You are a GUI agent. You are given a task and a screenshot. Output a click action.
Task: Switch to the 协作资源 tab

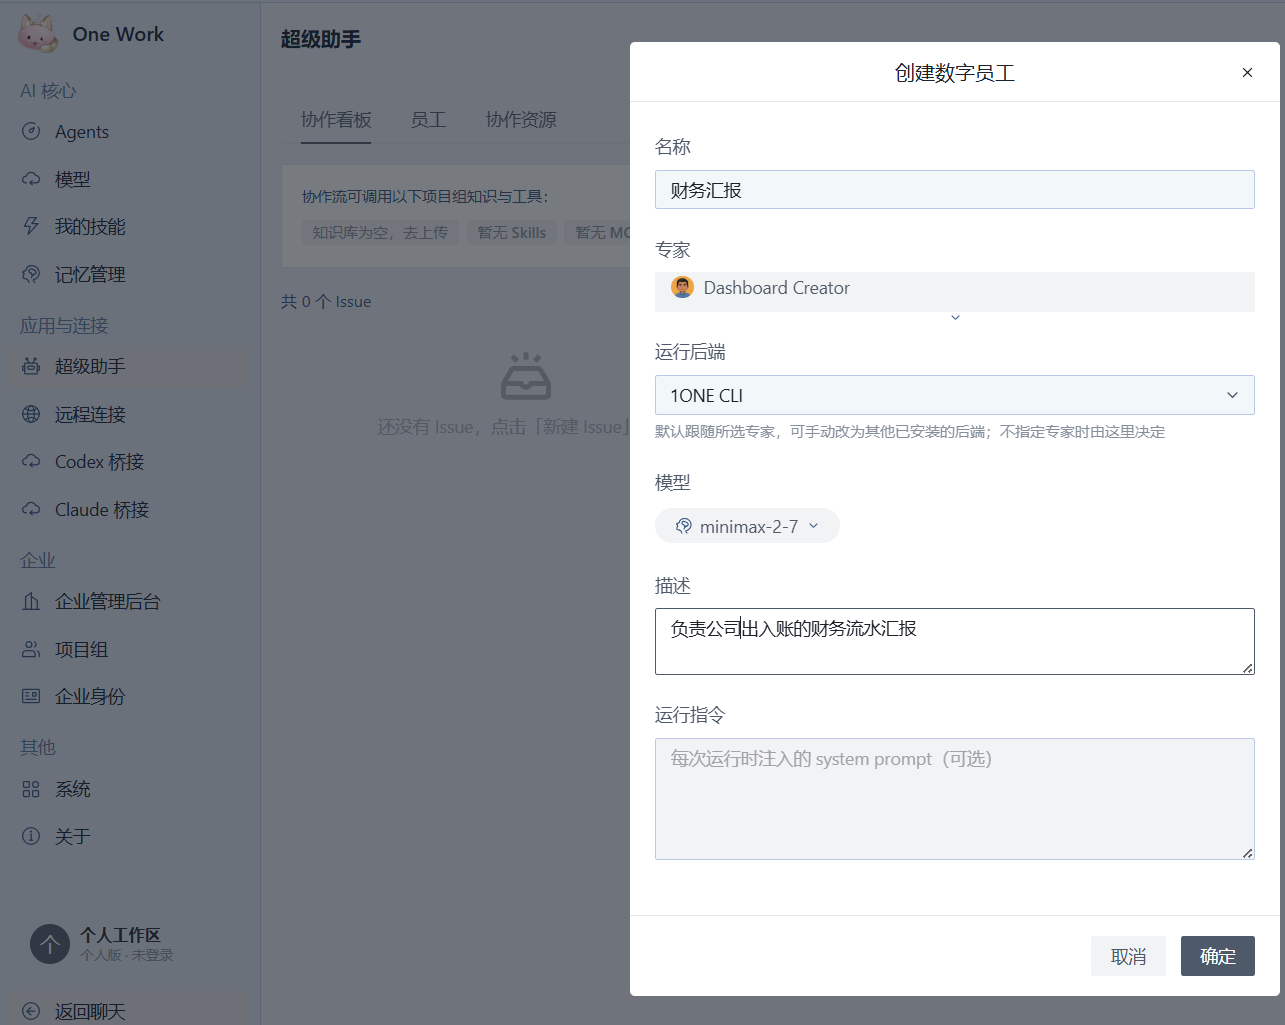pos(521,120)
